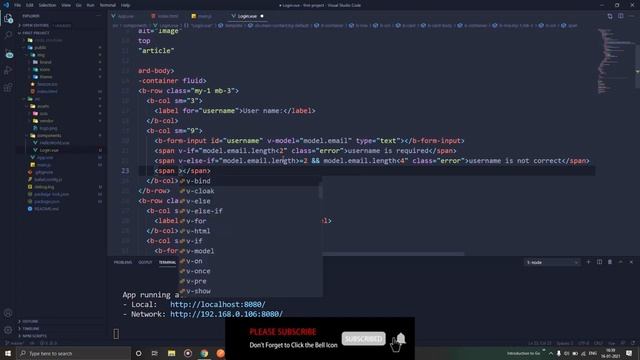Image resolution: width=640 pixels, height=360 pixels.
Task: Close the terminal panel
Action: (631, 262)
